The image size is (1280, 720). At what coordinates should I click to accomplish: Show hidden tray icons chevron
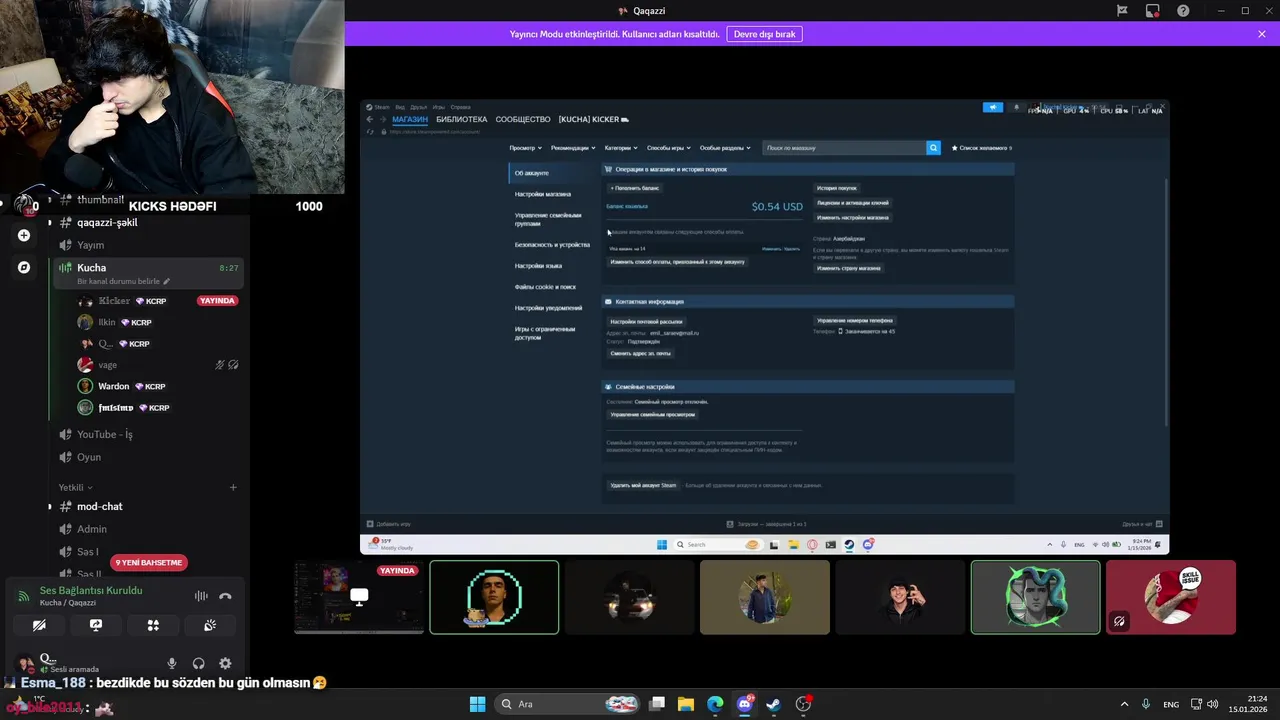[1124, 704]
